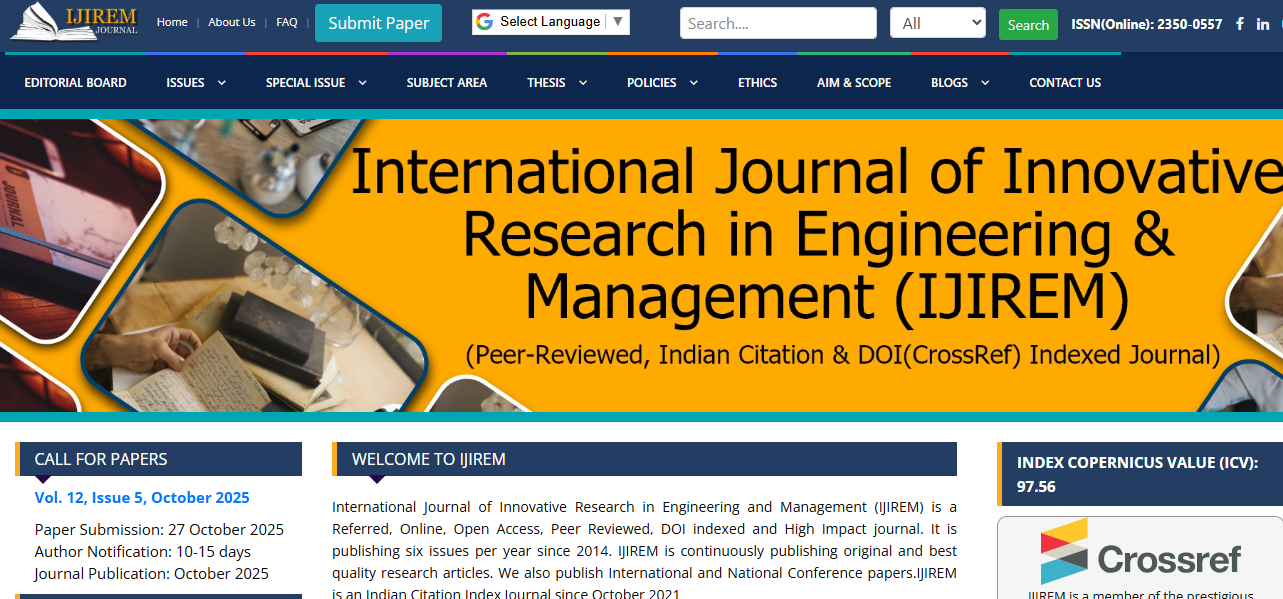Open the Blogs dropdown menu
Viewport: 1283px width, 599px height.
(x=959, y=83)
